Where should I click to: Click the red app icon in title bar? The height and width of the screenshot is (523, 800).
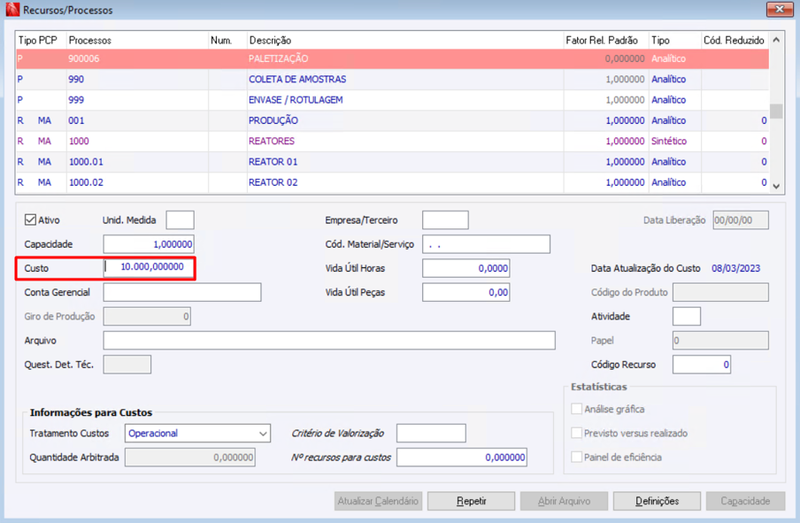(x=12, y=9)
